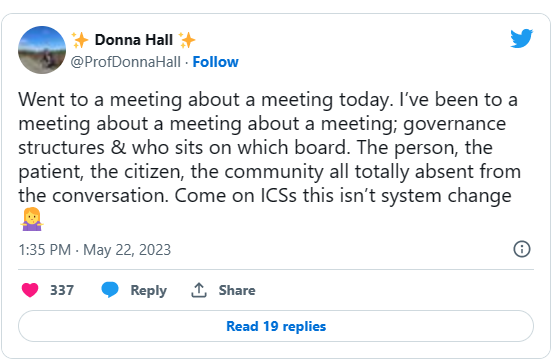
Task: Click the blue reply speech bubble icon
Action: (x=110, y=290)
